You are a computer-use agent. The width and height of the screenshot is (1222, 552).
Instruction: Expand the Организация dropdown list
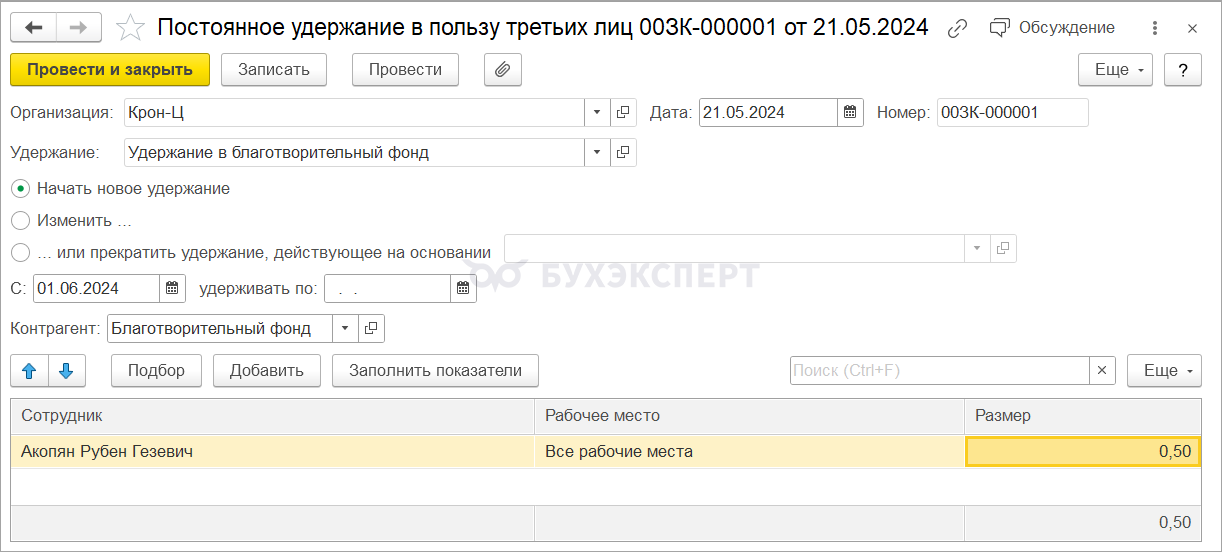pos(597,112)
